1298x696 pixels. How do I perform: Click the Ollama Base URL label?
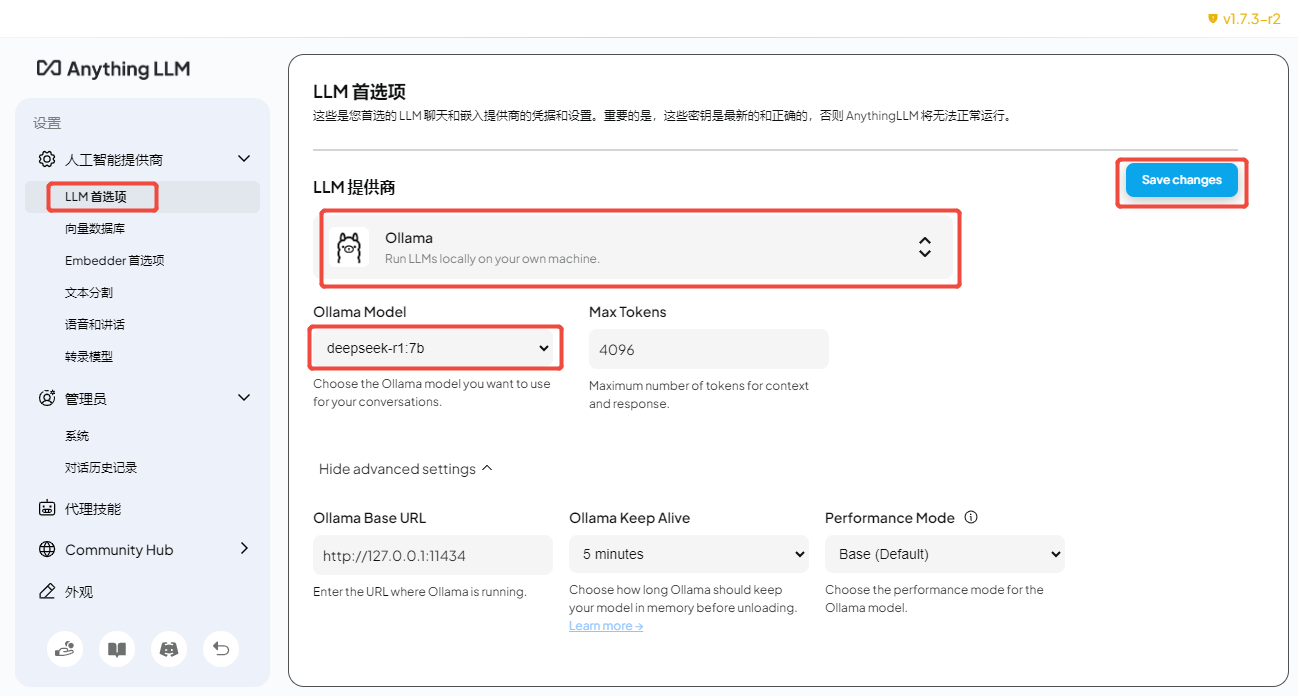(x=370, y=518)
